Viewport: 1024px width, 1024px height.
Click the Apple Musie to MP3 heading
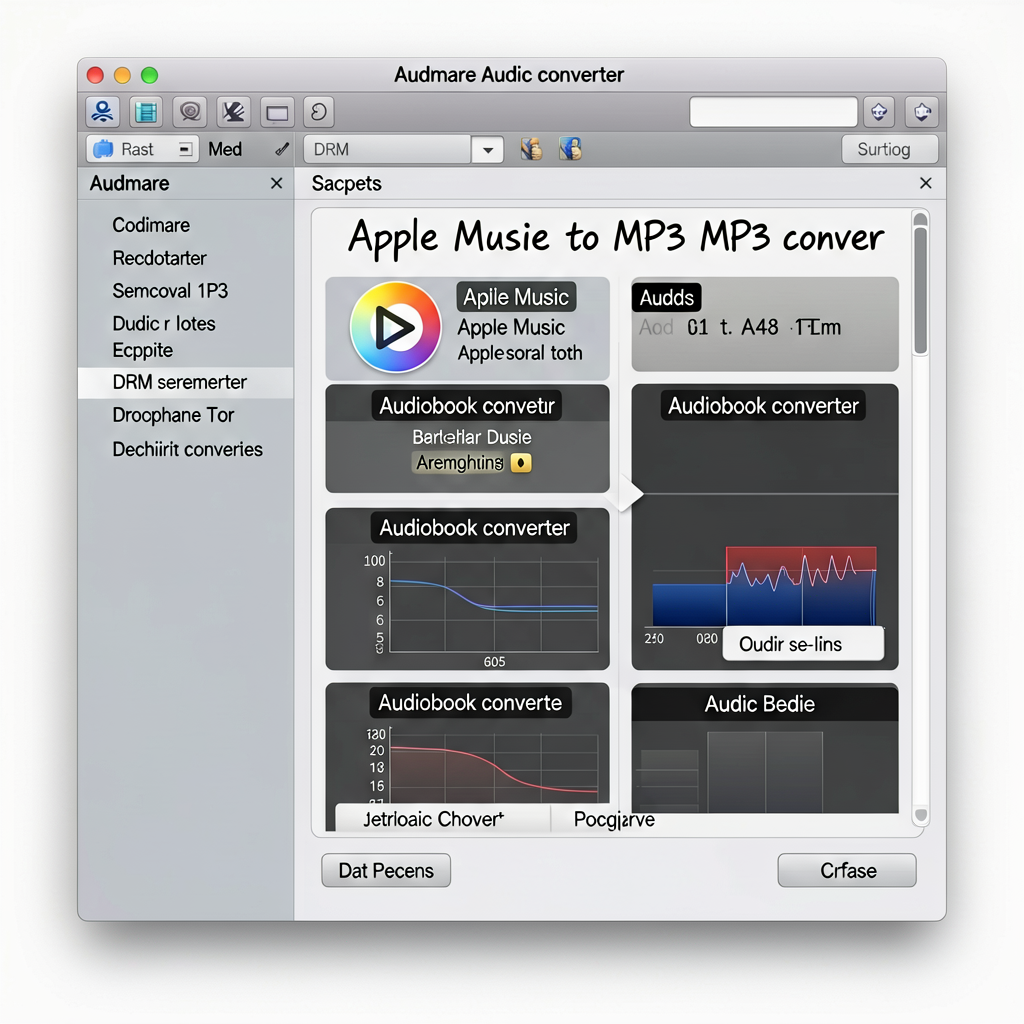point(616,238)
